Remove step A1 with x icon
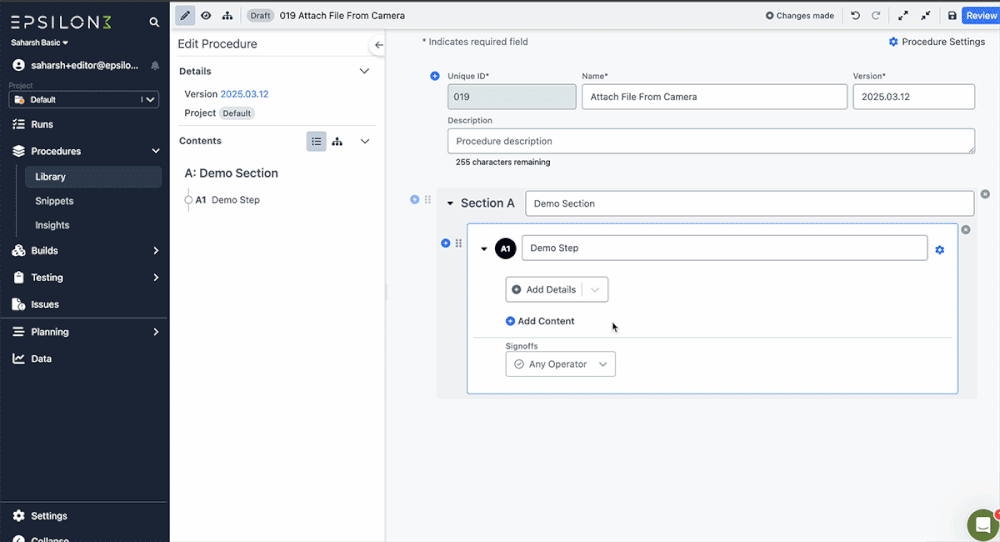Screen dimensions: 1000x542 (966, 230)
